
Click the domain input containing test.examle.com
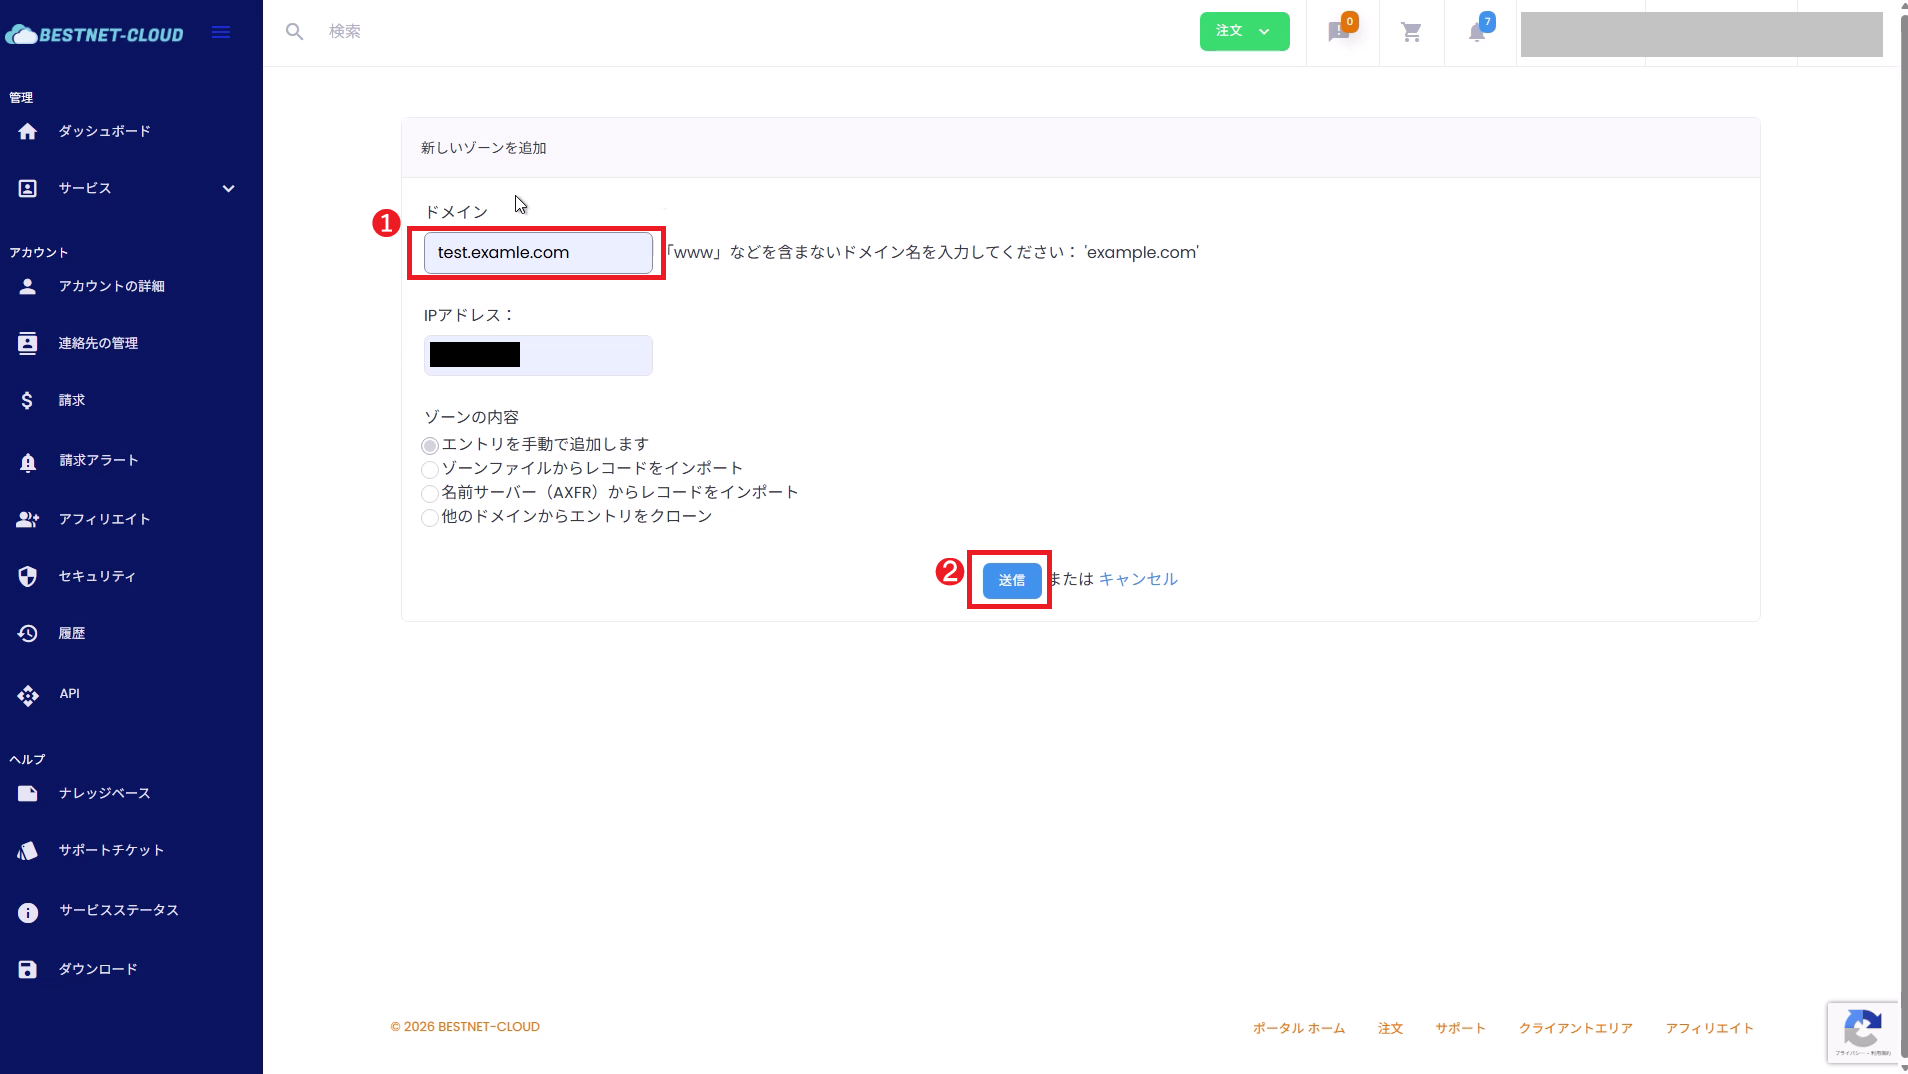click(536, 253)
